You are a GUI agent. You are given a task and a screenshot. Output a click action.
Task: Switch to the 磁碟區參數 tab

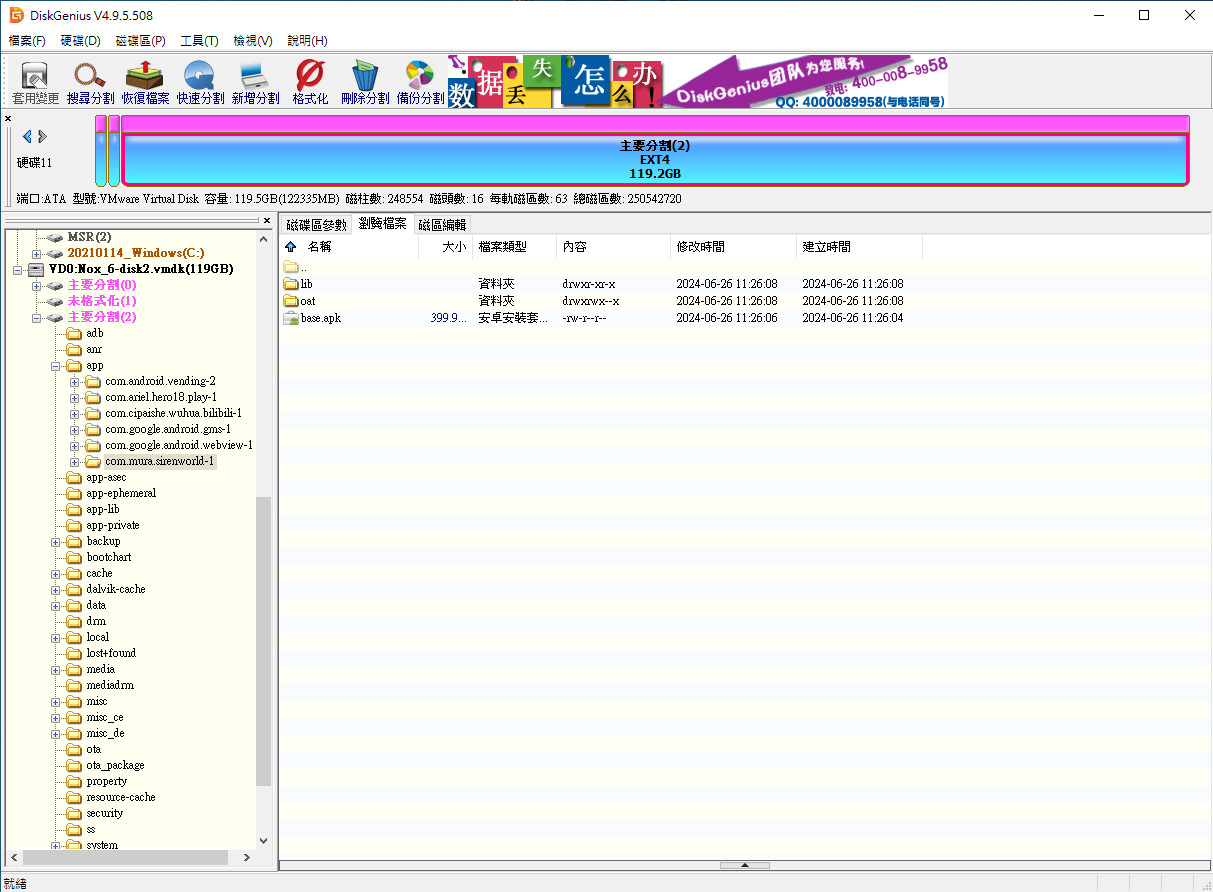click(316, 225)
